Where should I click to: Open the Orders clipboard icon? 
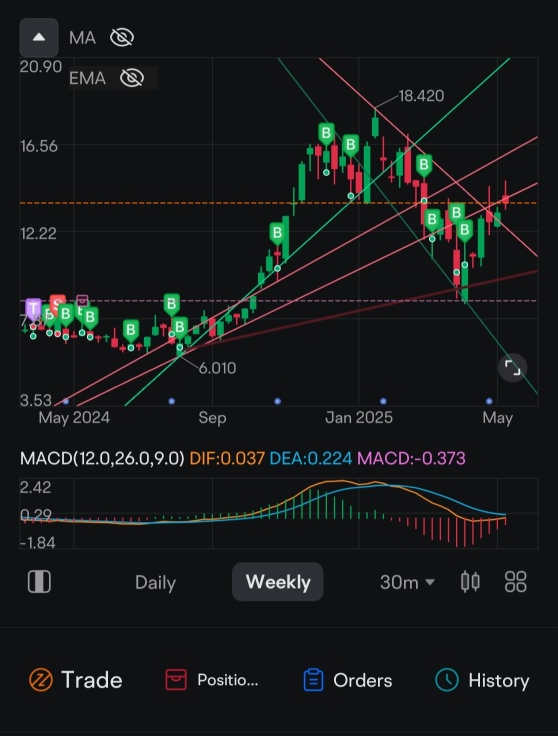313,680
